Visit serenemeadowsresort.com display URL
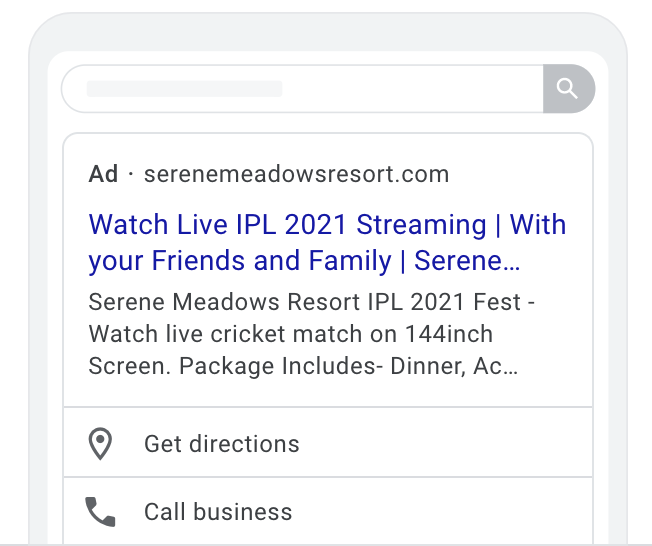 click(x=296, y=174)
